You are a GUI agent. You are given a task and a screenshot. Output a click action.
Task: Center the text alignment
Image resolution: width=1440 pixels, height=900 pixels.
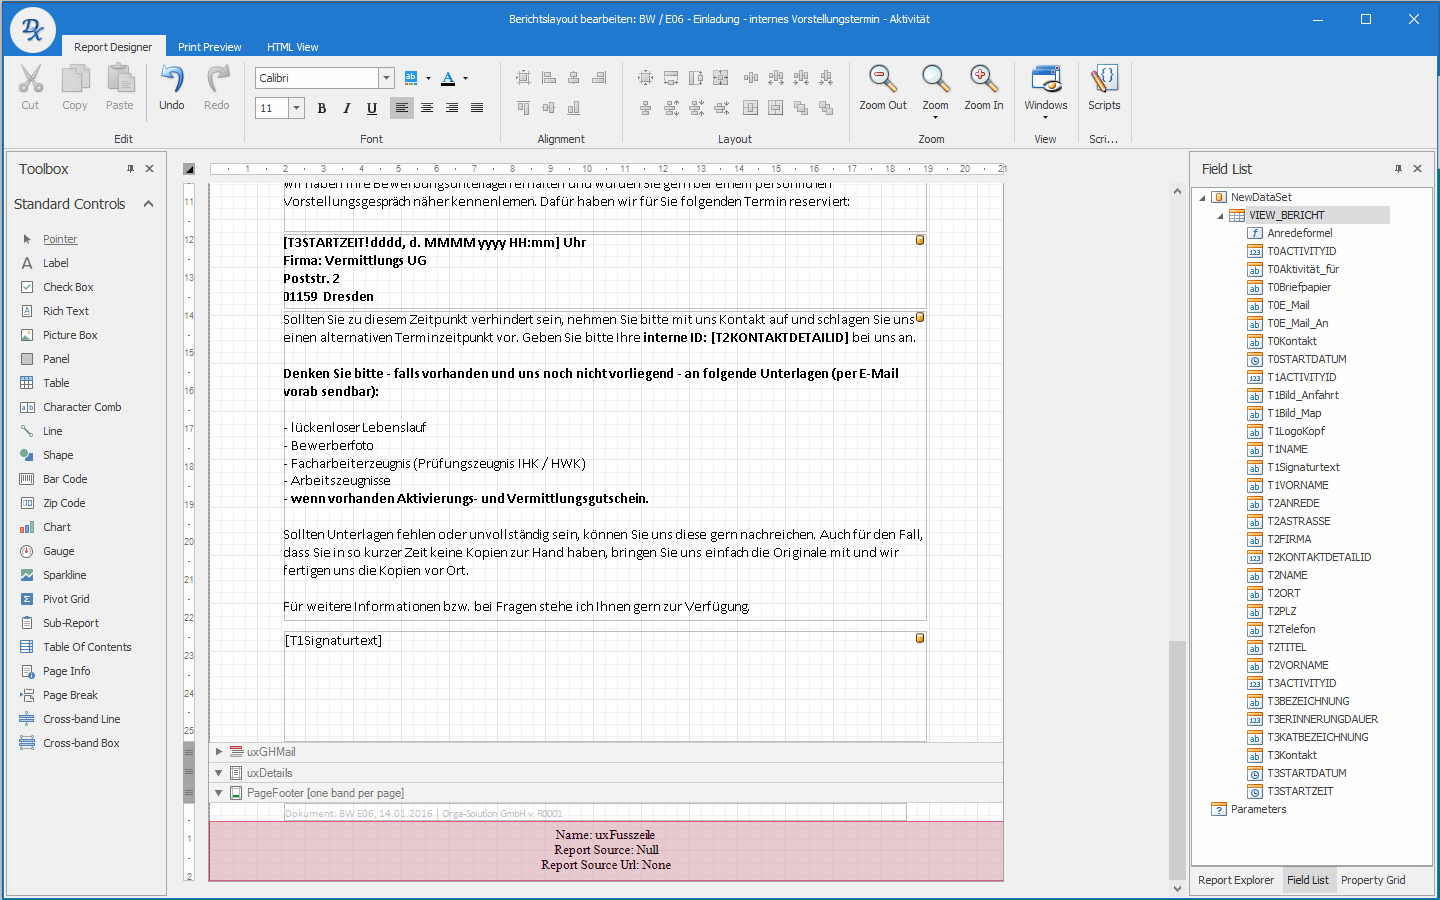[427, 108]
